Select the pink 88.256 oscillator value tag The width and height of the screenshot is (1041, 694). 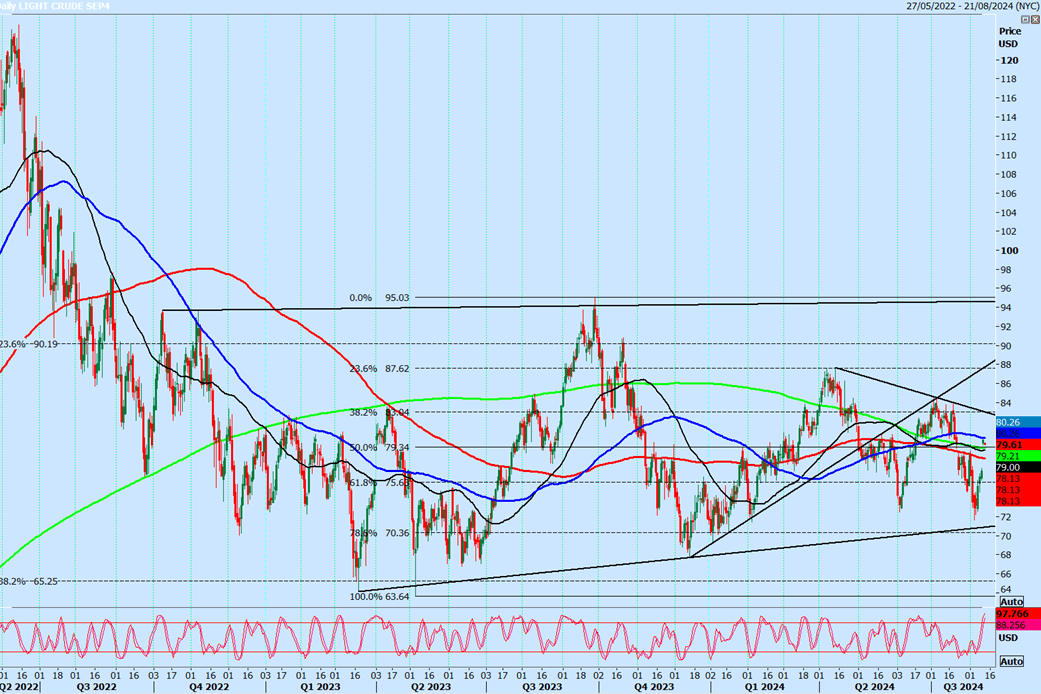(x=1018, y=625)
